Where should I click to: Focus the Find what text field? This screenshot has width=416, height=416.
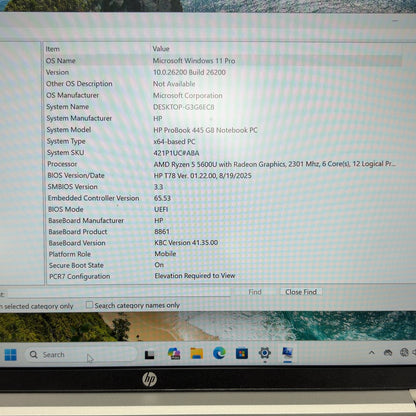coord(118,293)
